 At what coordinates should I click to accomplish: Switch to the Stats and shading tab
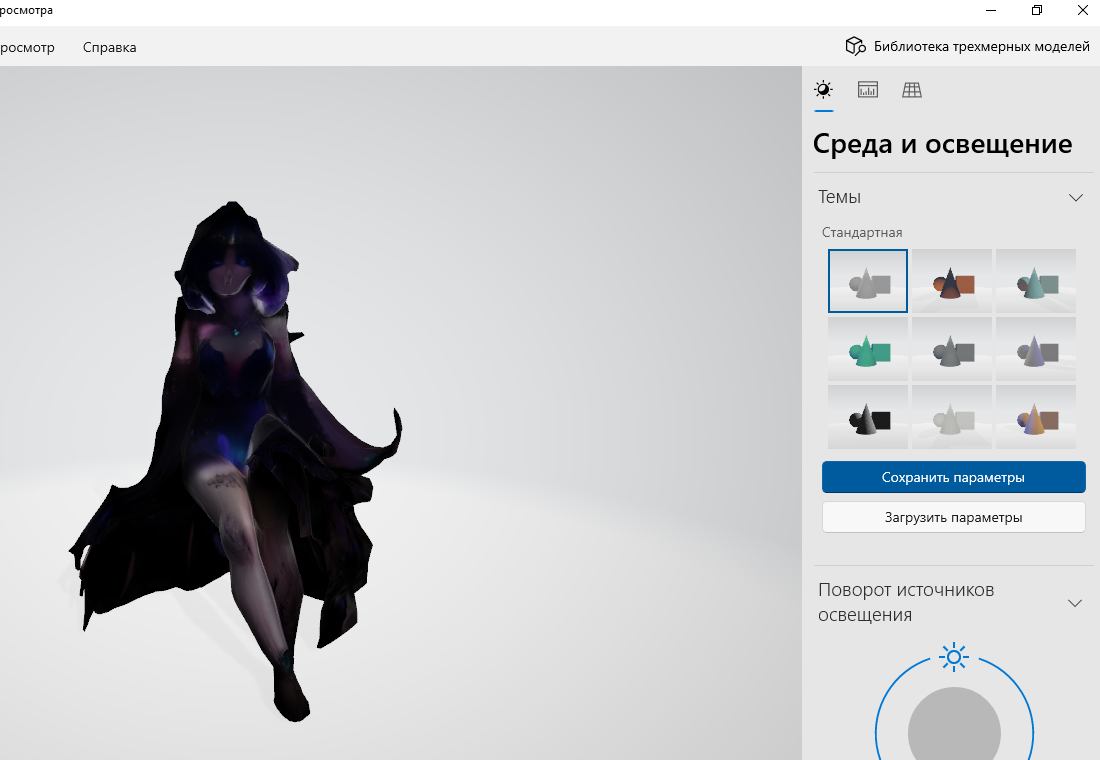(868, 90)
